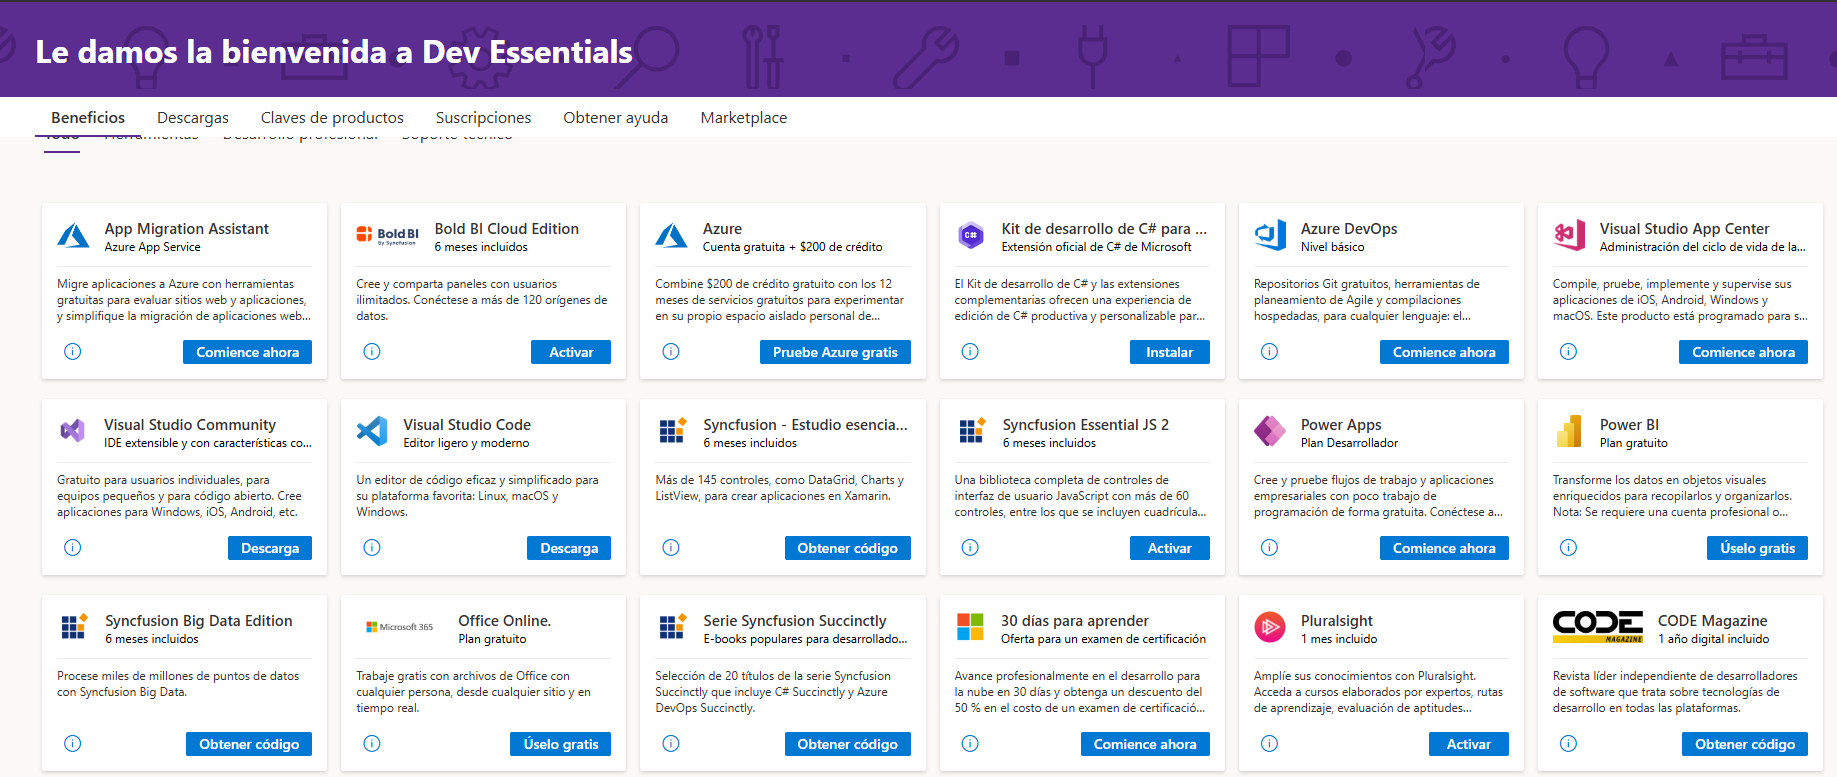The image size is (1837, 777).
Task: Go to the Marketplace tab
Action: [x=744, y=118]
